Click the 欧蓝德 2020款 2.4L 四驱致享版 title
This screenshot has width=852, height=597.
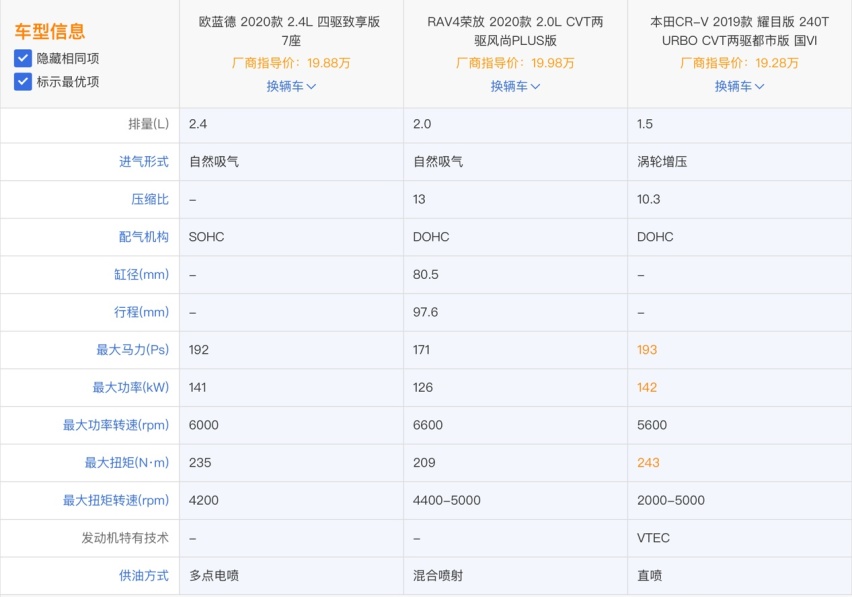click(290, 31)
